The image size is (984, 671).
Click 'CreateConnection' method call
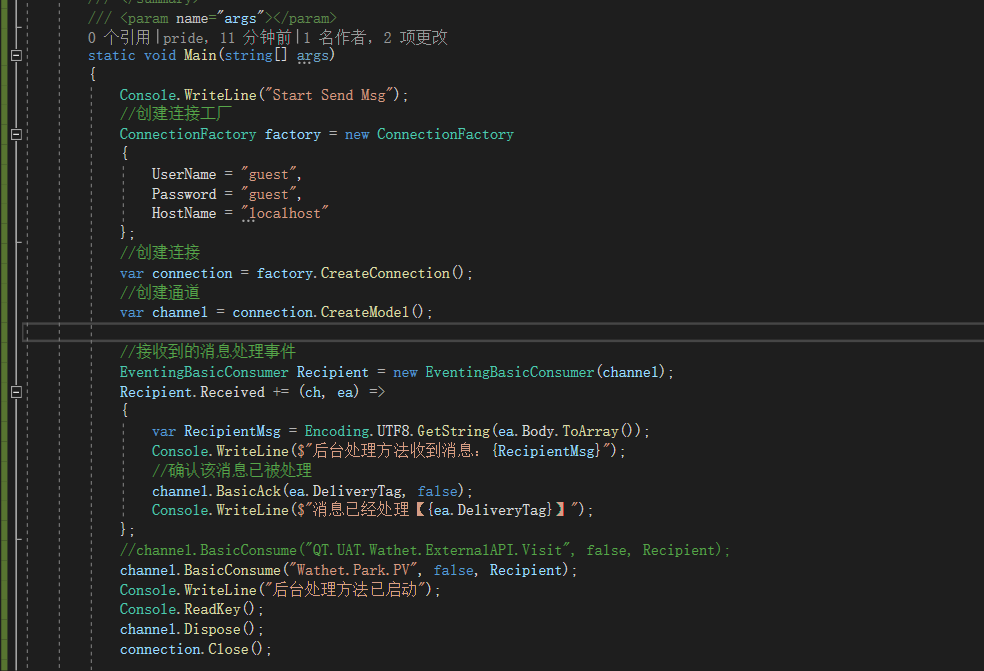385,273
